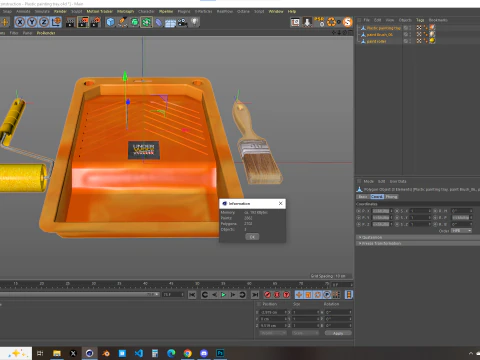This screenshot has height=360, width=480.
Task: Go to the start of the animation
Action: click(192, 295)
